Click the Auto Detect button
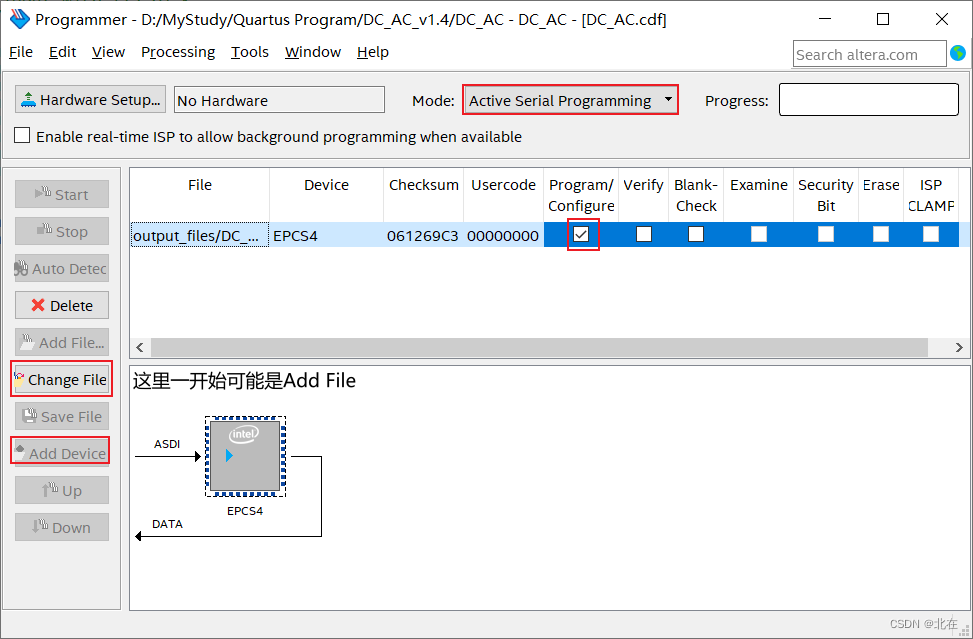973x639 pixels. (x=62, y=268)
